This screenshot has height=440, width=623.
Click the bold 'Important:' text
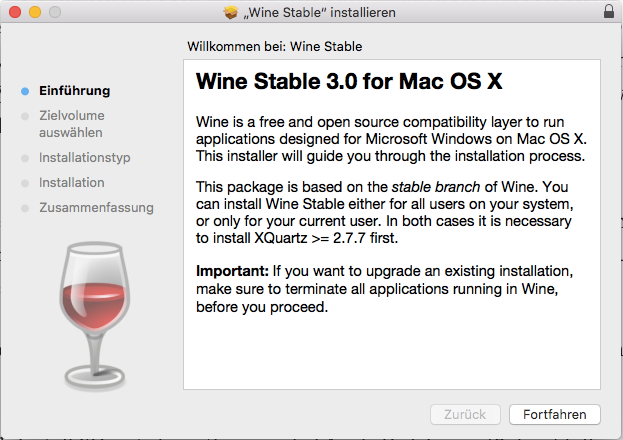click(x=232, y=271)
